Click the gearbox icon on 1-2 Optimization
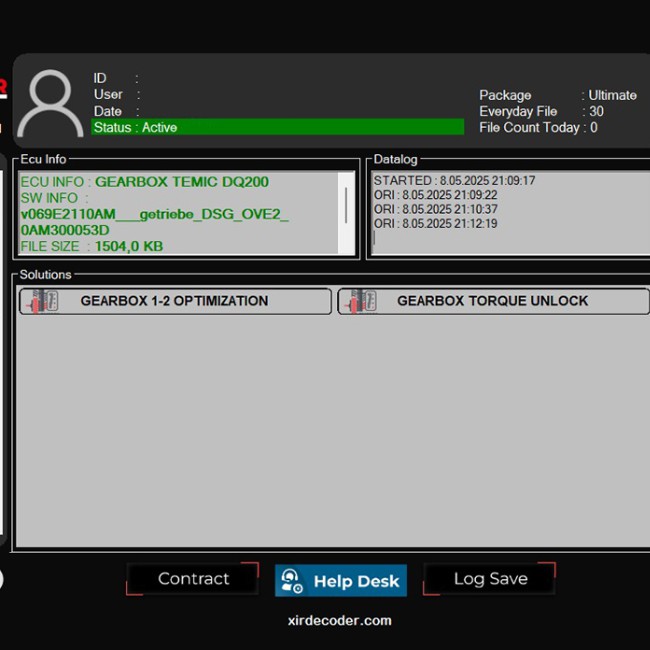 pos(43,301)
